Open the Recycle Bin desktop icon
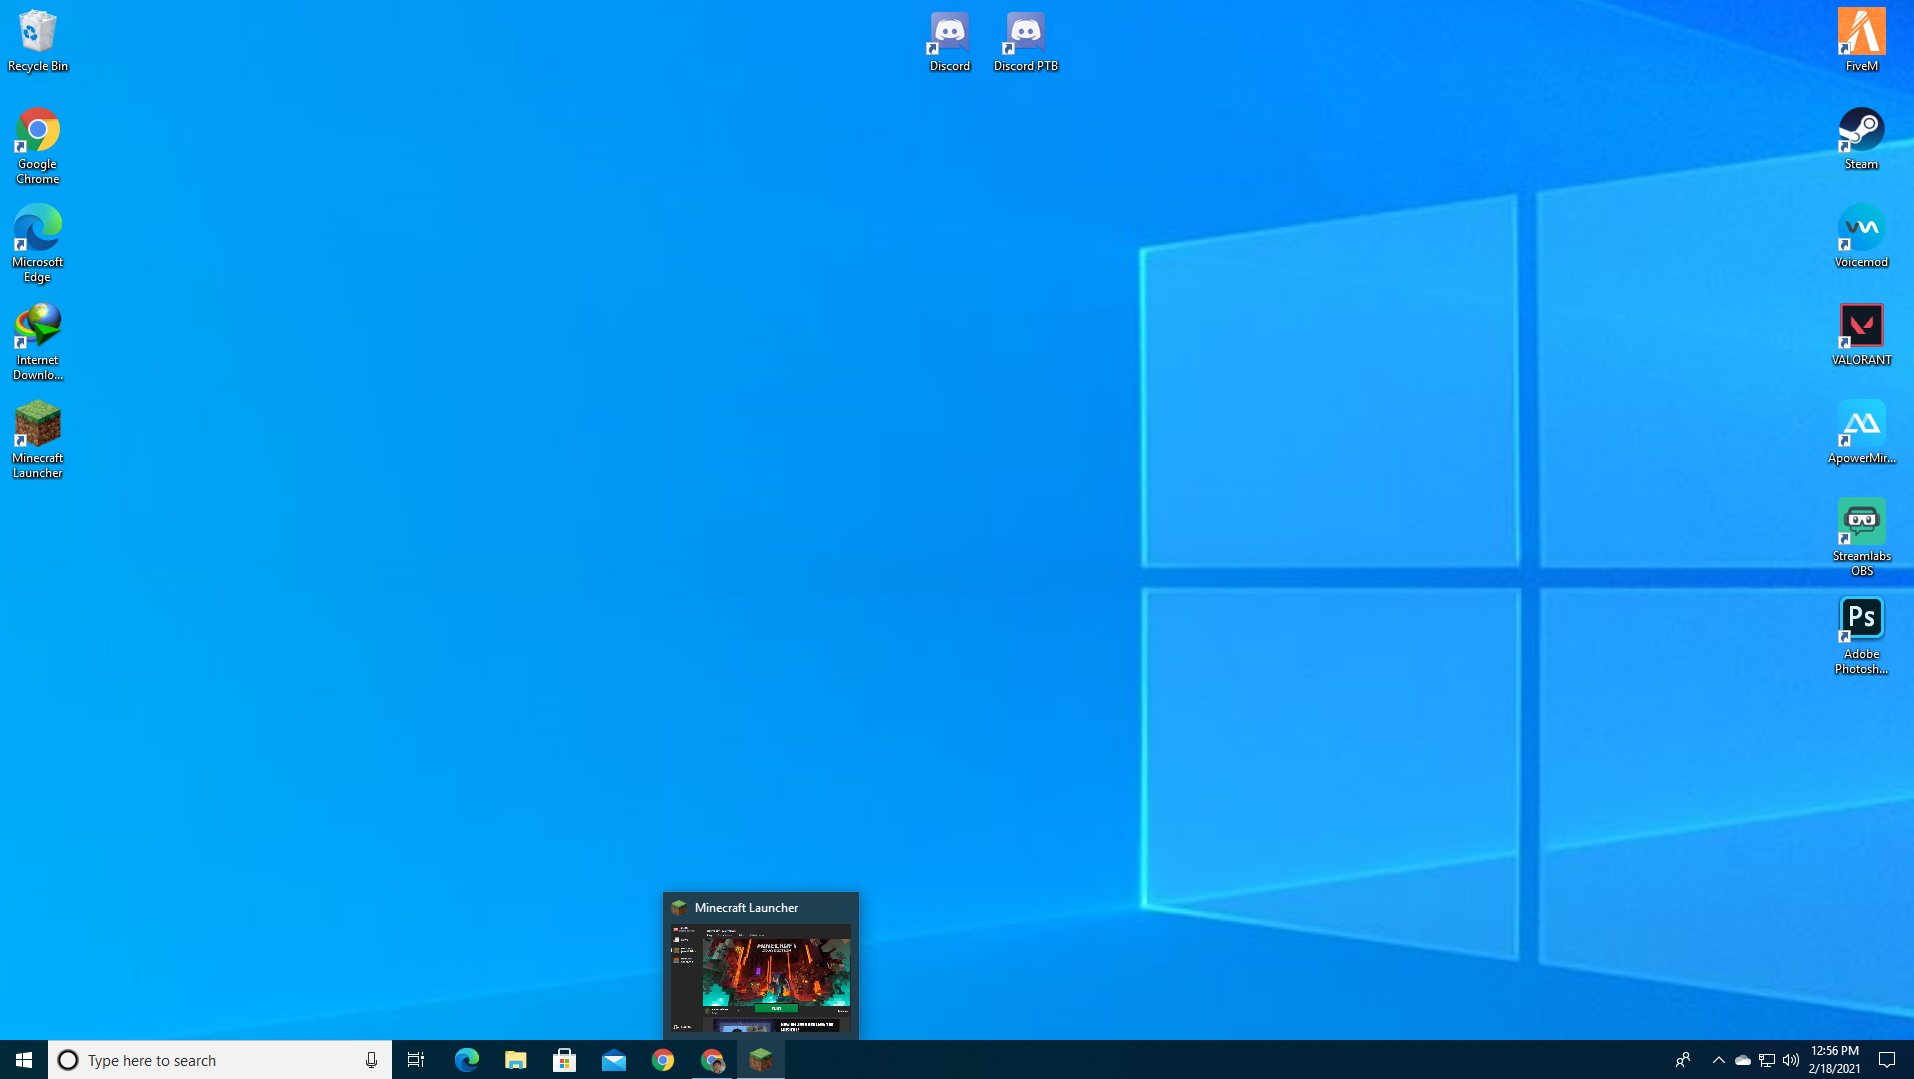The height and width of the screenshot is (1079, 1914). (37, 40)
